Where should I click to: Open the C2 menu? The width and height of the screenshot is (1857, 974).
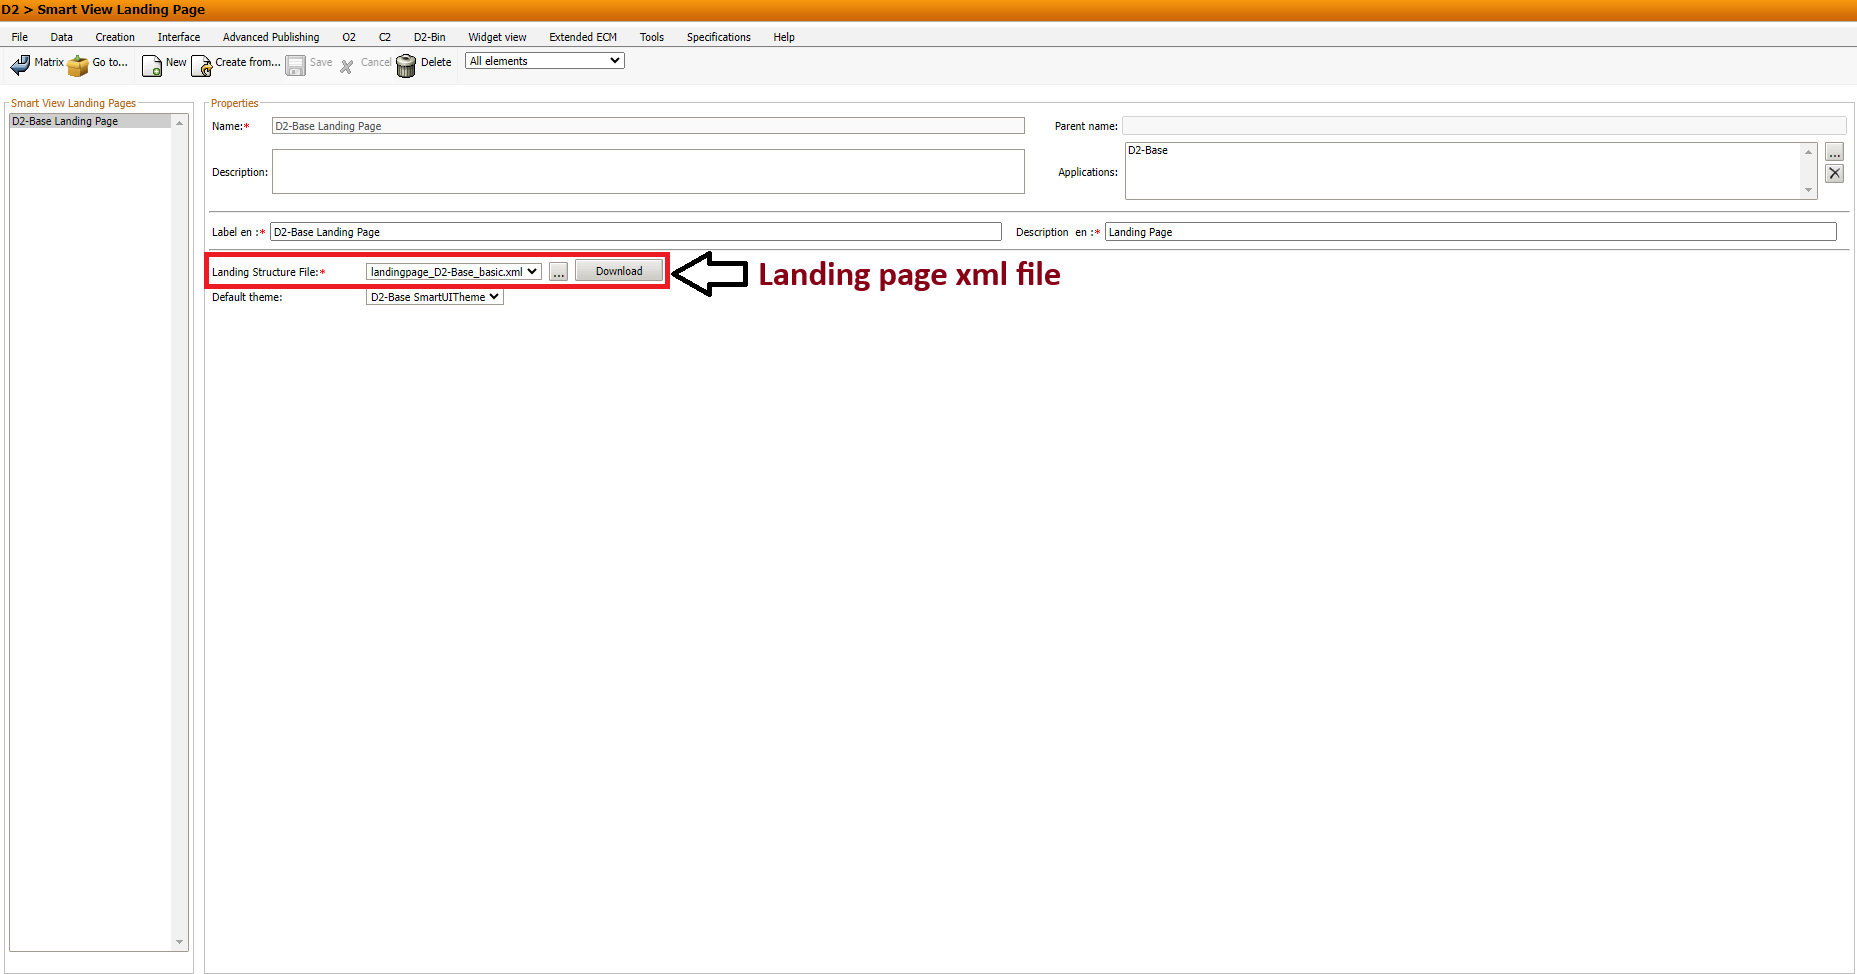coord(385,37)
